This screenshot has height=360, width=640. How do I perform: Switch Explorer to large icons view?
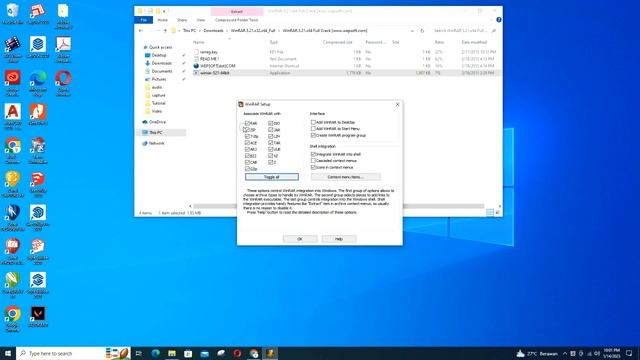pyautogui.click(x=498, y=213)
